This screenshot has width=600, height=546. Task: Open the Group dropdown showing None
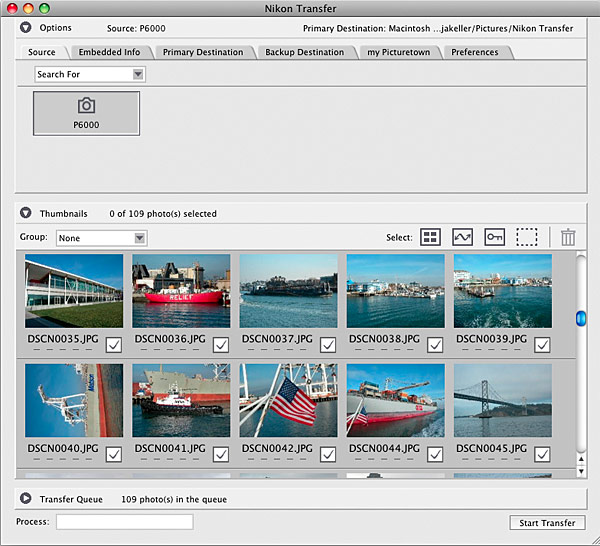coord(101,238)
